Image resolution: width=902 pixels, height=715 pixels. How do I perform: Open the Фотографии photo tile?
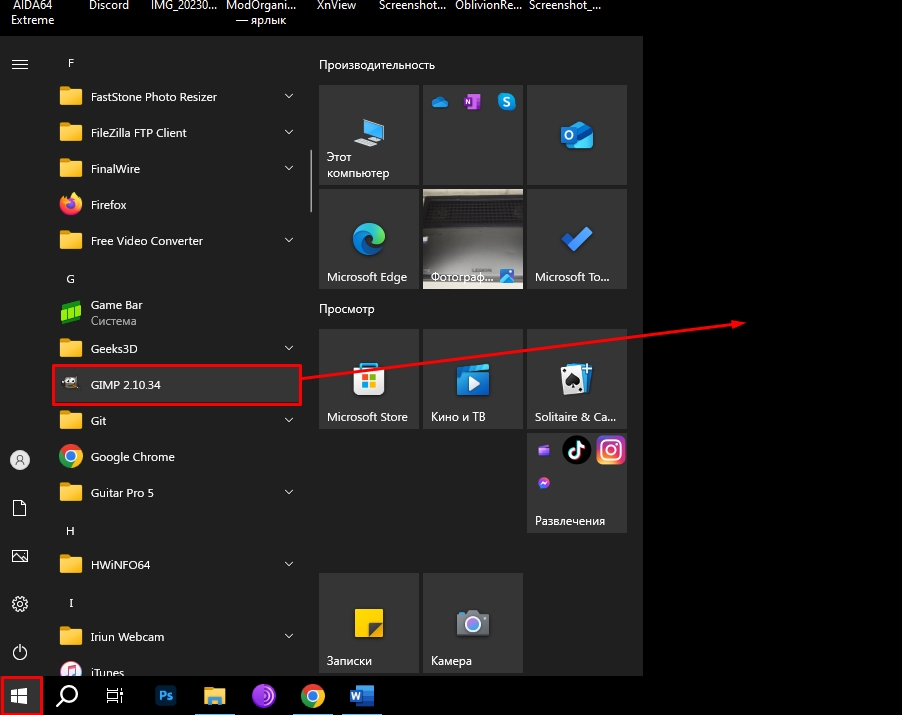(x=473, y=239)
